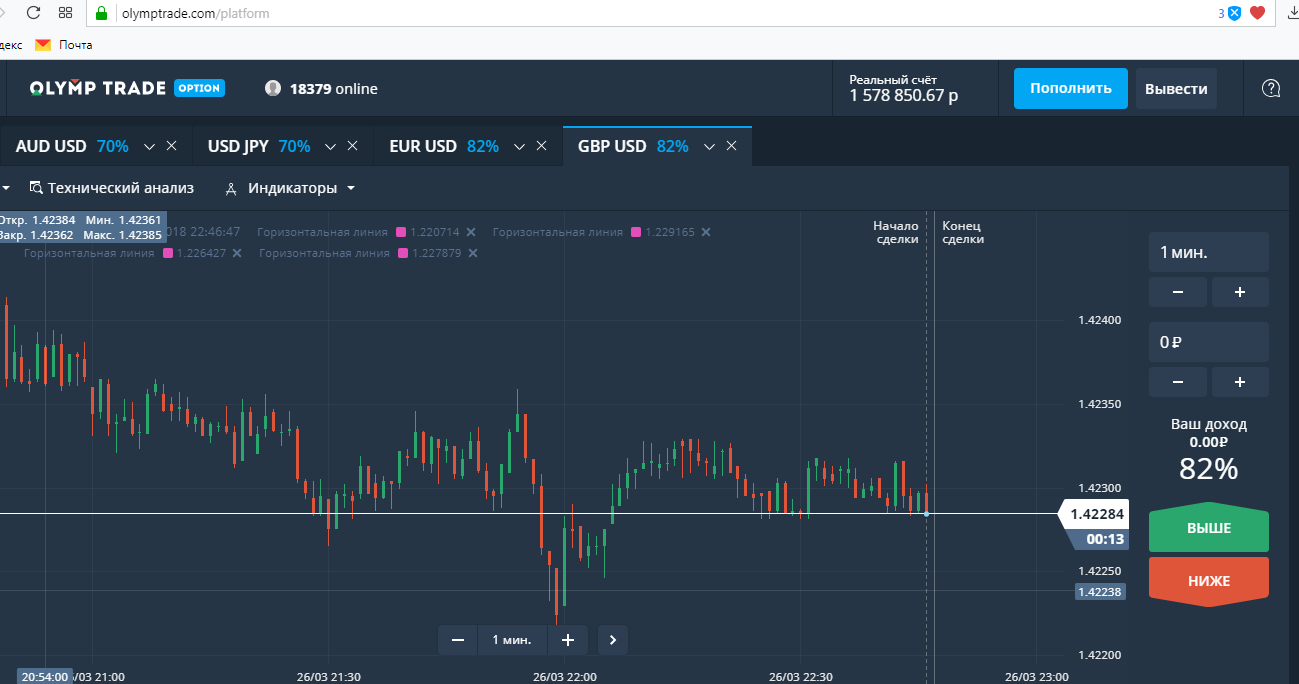Close the EUR USD tab
This screenshot has height=684, width=1299.
point(541,146)
